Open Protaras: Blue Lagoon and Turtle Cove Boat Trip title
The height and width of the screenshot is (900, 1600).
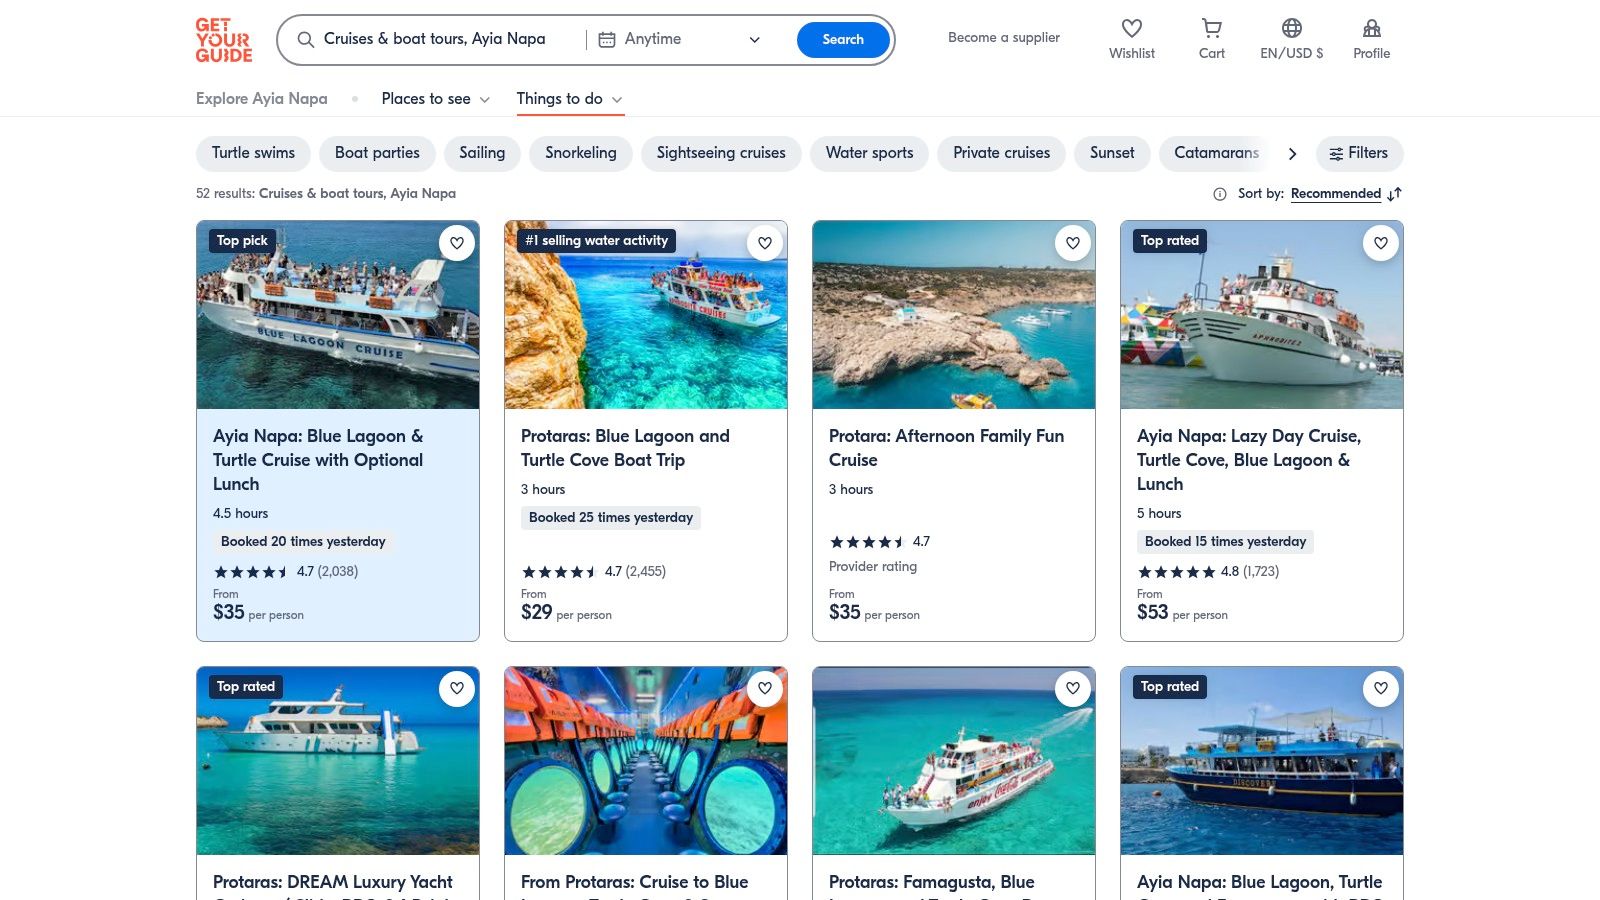(x=625, y=448)
